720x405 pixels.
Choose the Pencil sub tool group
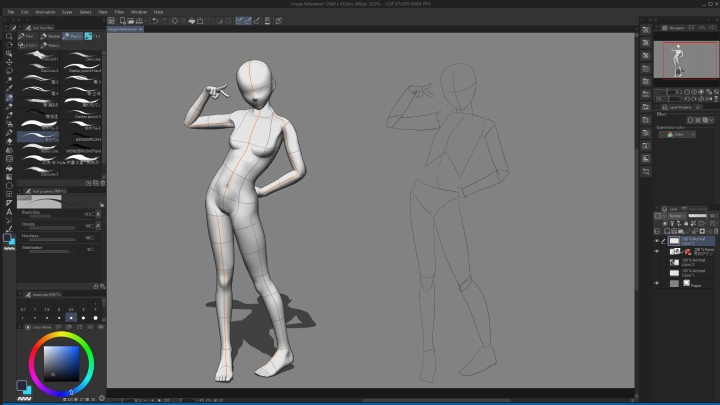(72, 36)
